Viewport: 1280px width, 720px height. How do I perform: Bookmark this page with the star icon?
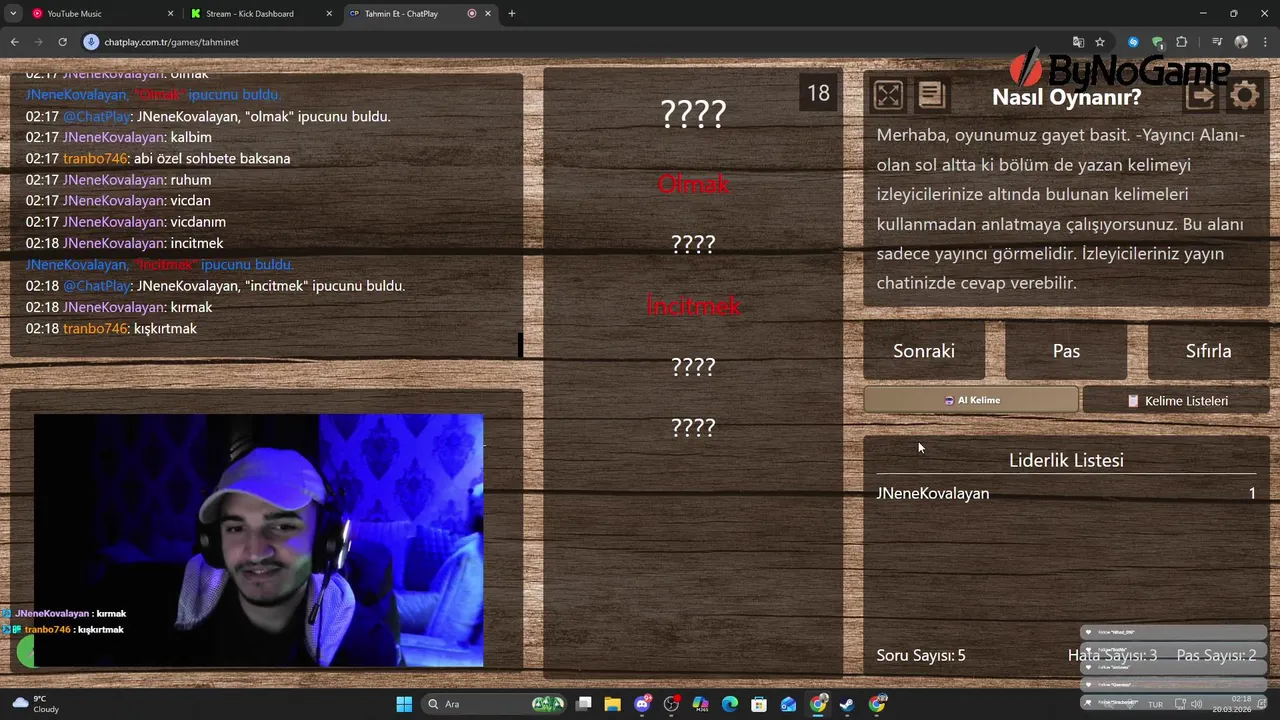coord(1100,42)
